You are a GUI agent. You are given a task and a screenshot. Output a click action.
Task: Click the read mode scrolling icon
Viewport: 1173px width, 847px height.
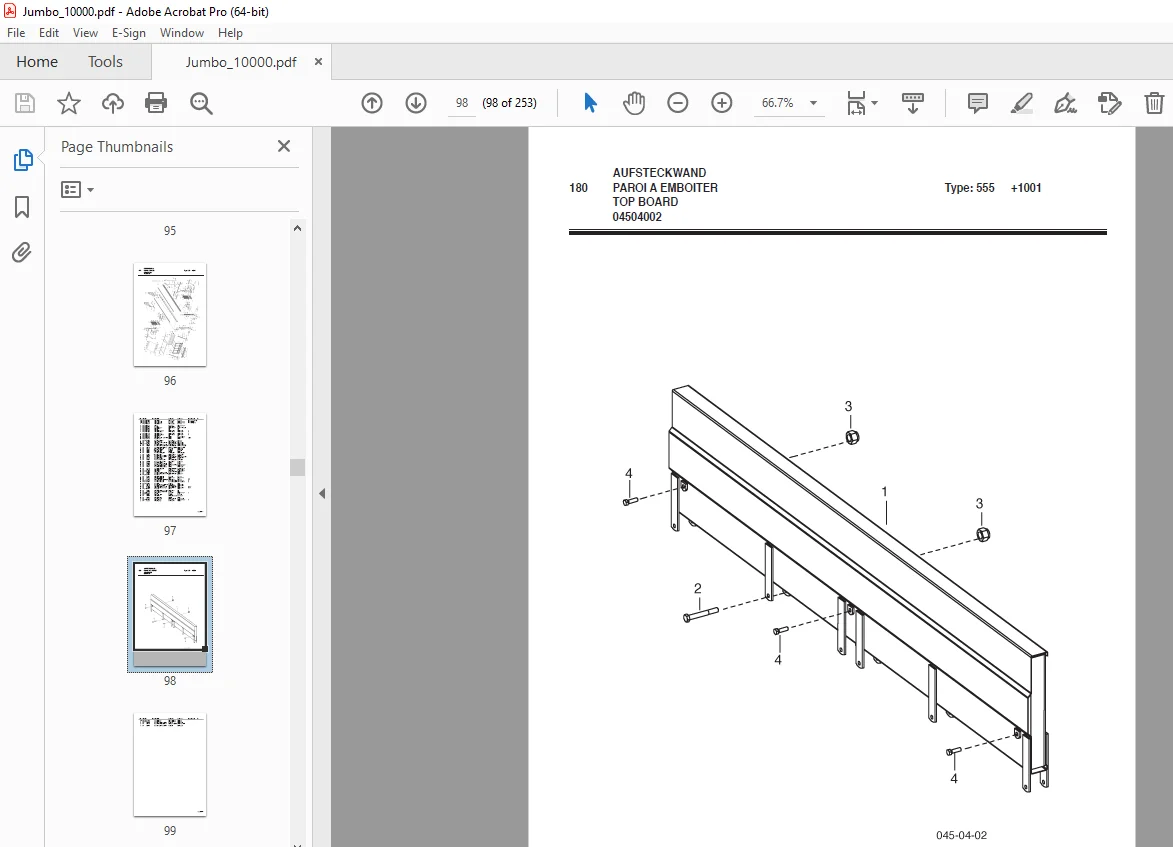pyautogui.click(x=913, y=103)
